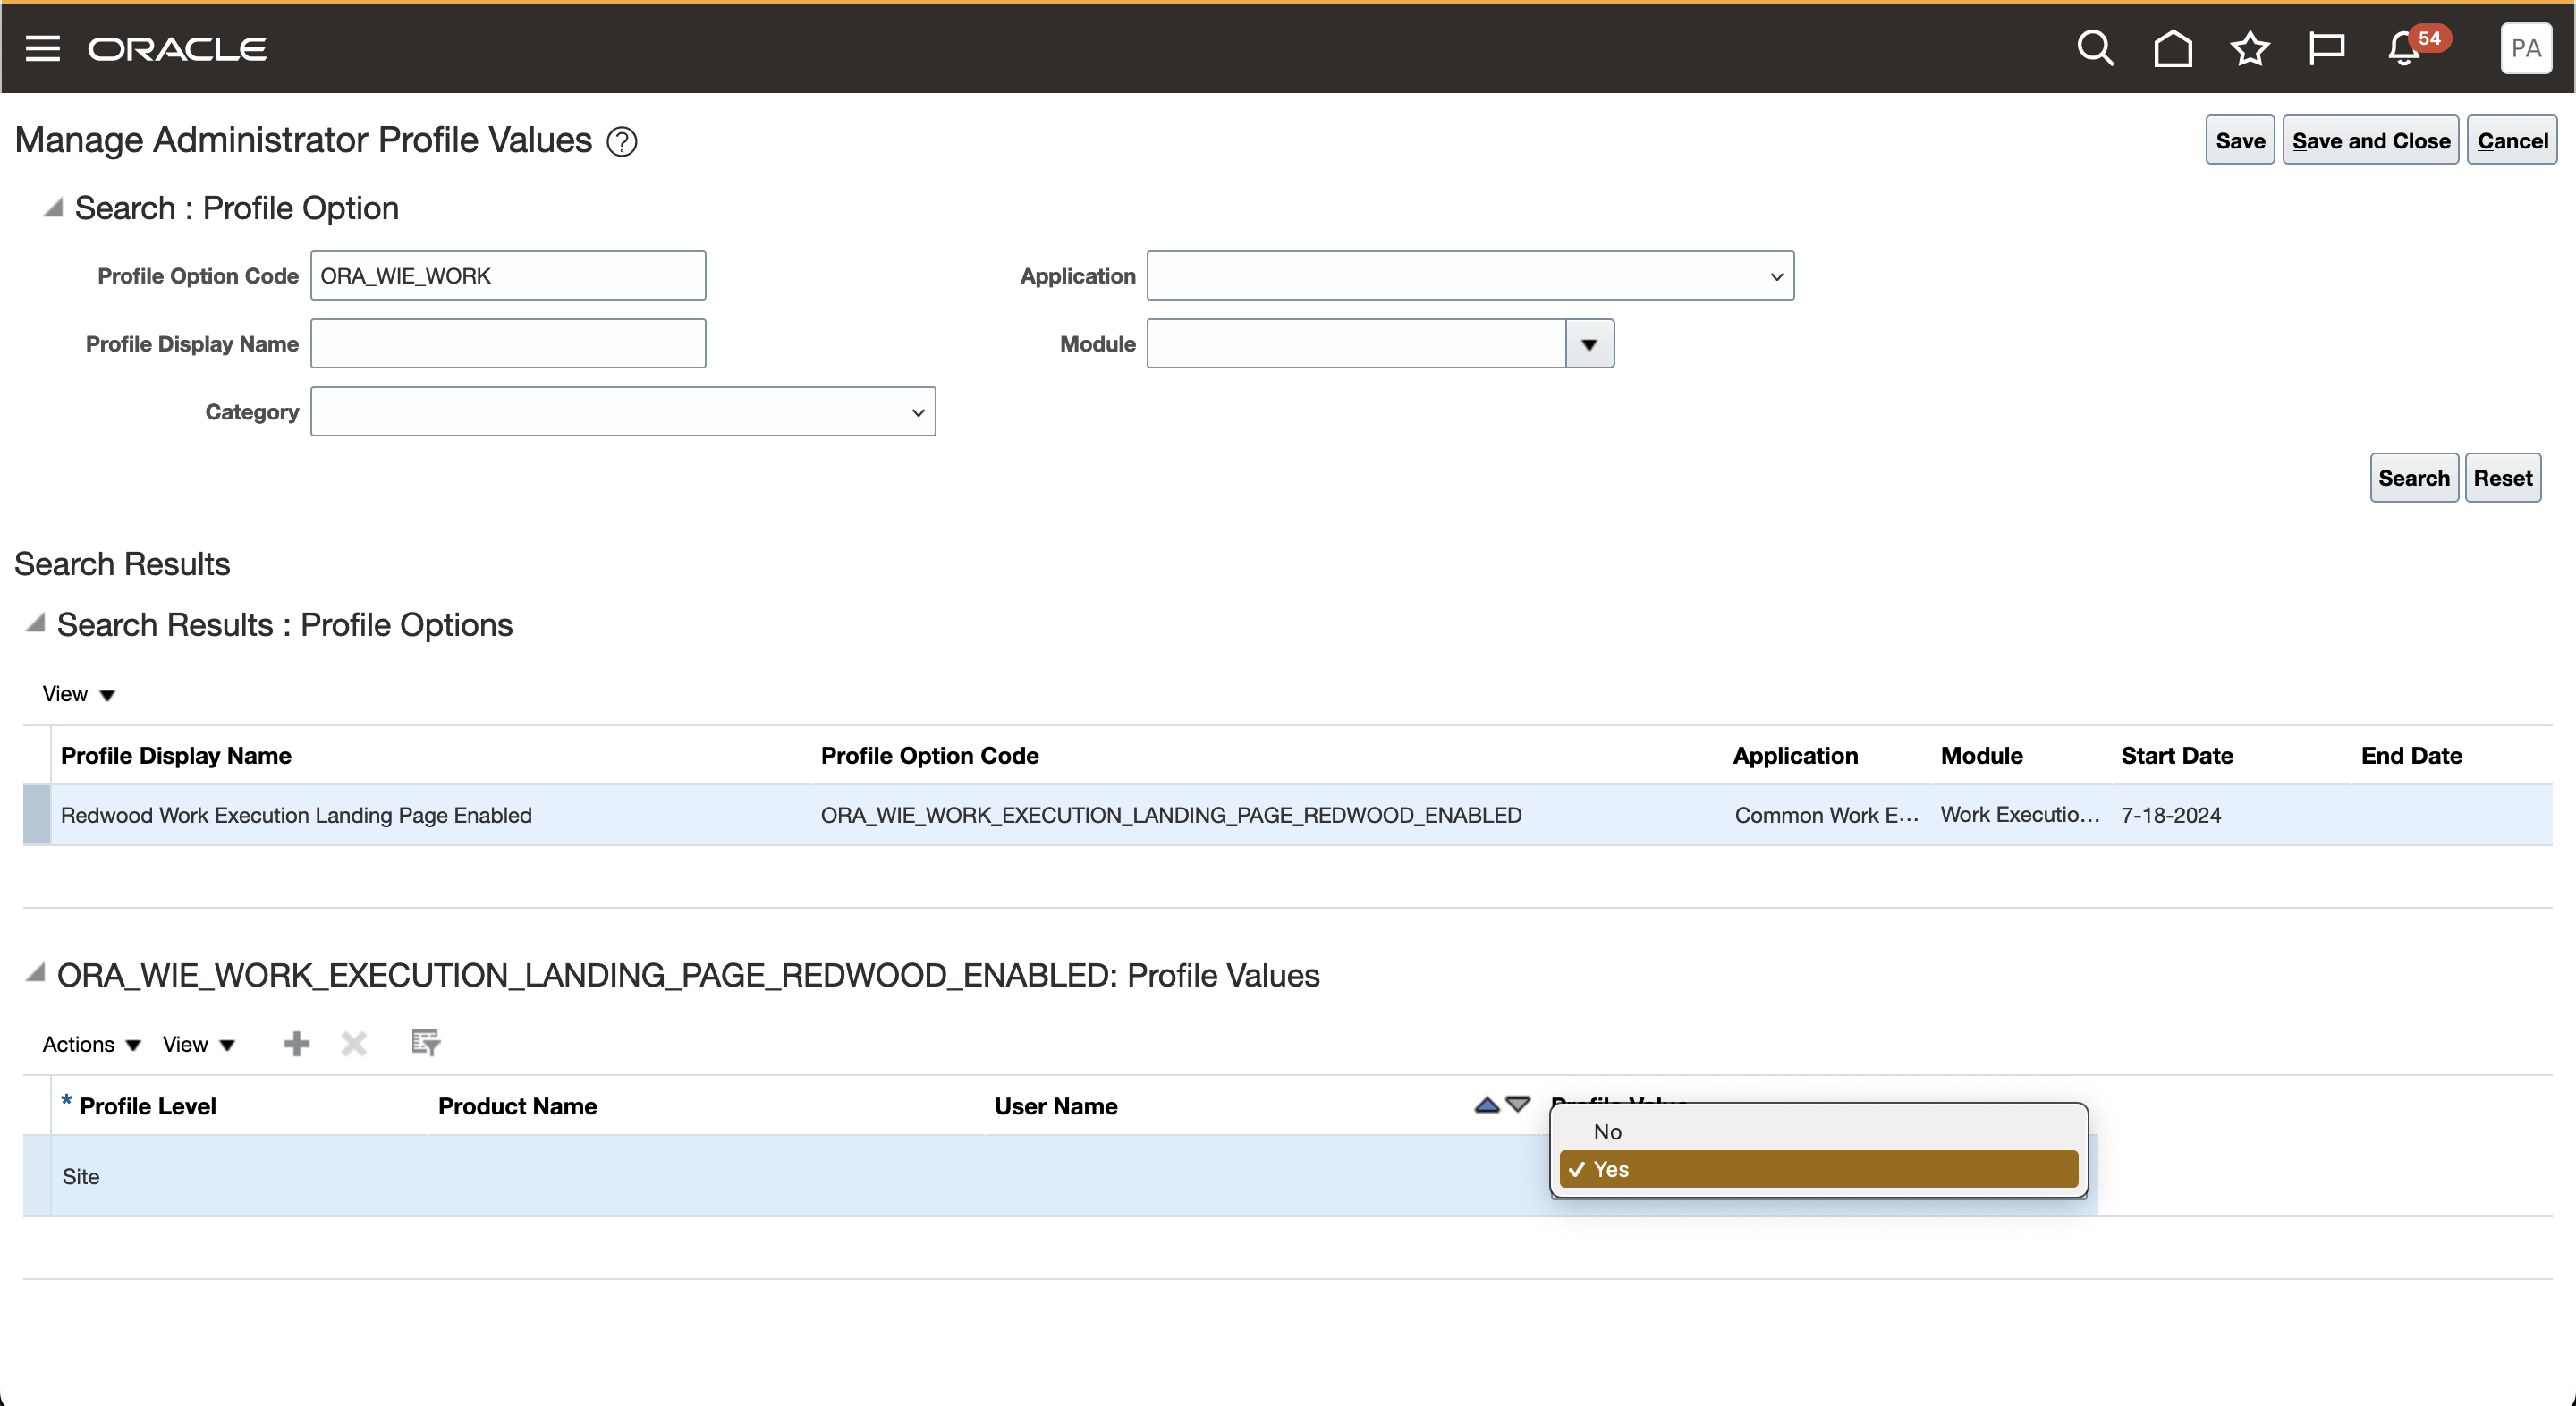This screenshot has height=1406, width=2576.
Task: Open the Application dropdown
Action: [1470, 275]
